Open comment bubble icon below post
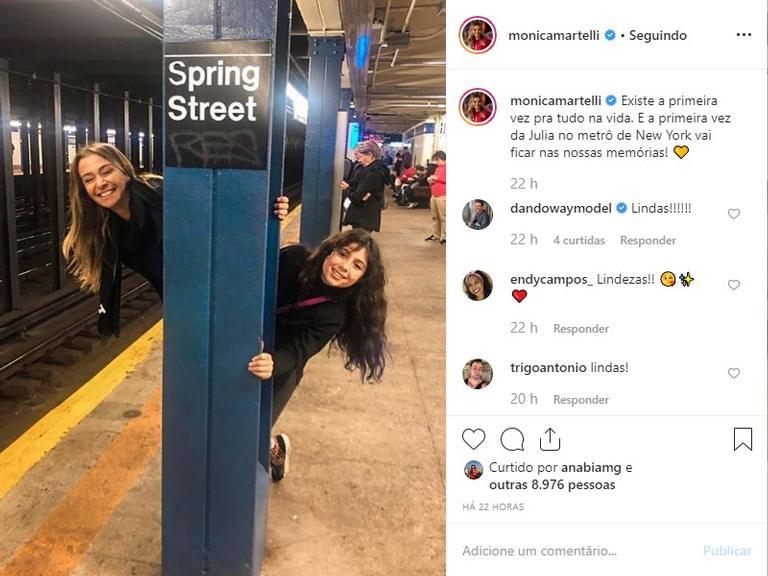Image resolution: width=768 pixels, height=576 pixels. coord(512,439)
